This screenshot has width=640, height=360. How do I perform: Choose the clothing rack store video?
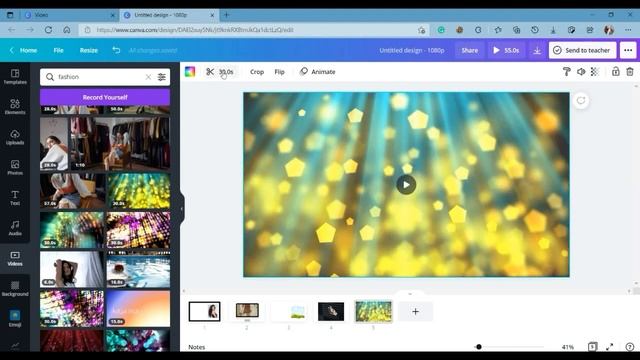coord(120,144)
